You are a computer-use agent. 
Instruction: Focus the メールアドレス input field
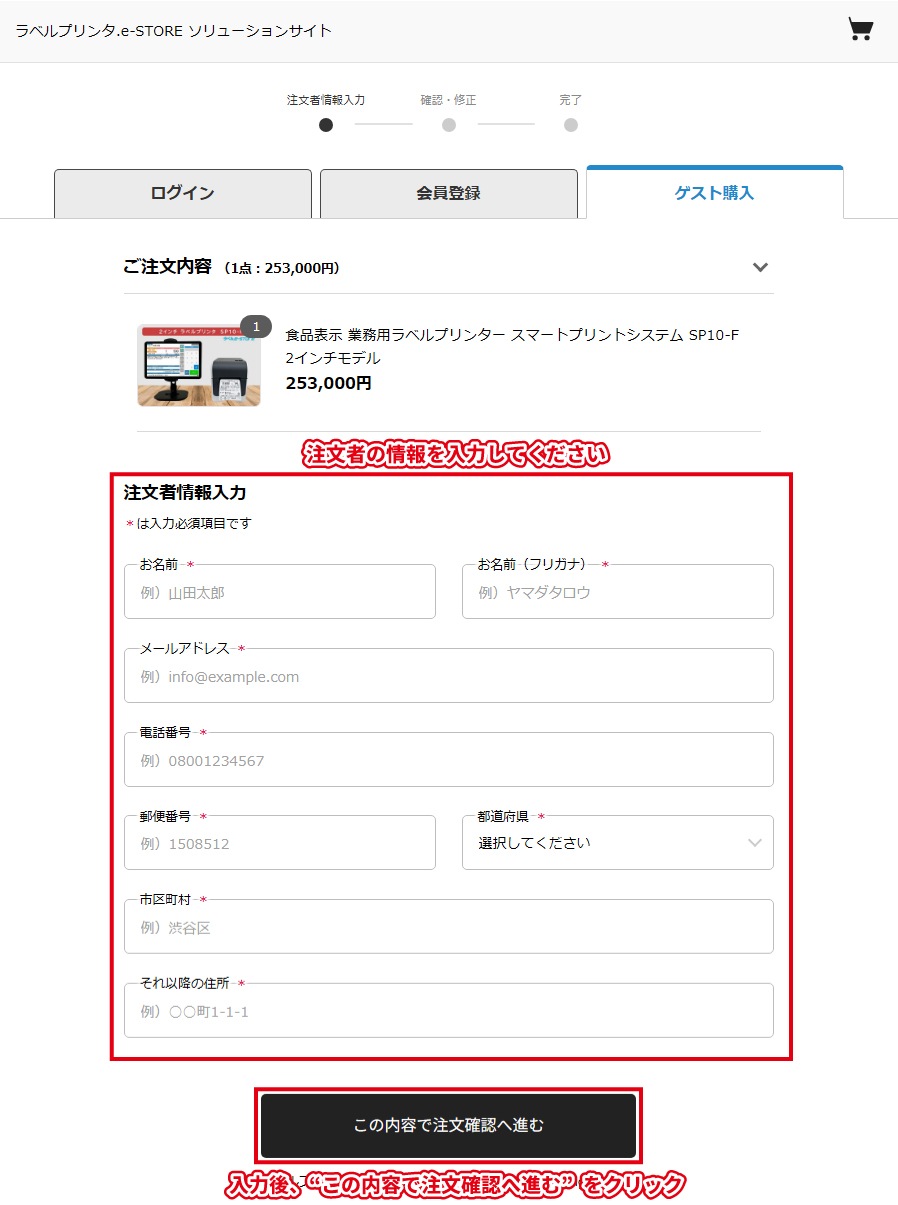pyautogui.click(x=449, y=676)
